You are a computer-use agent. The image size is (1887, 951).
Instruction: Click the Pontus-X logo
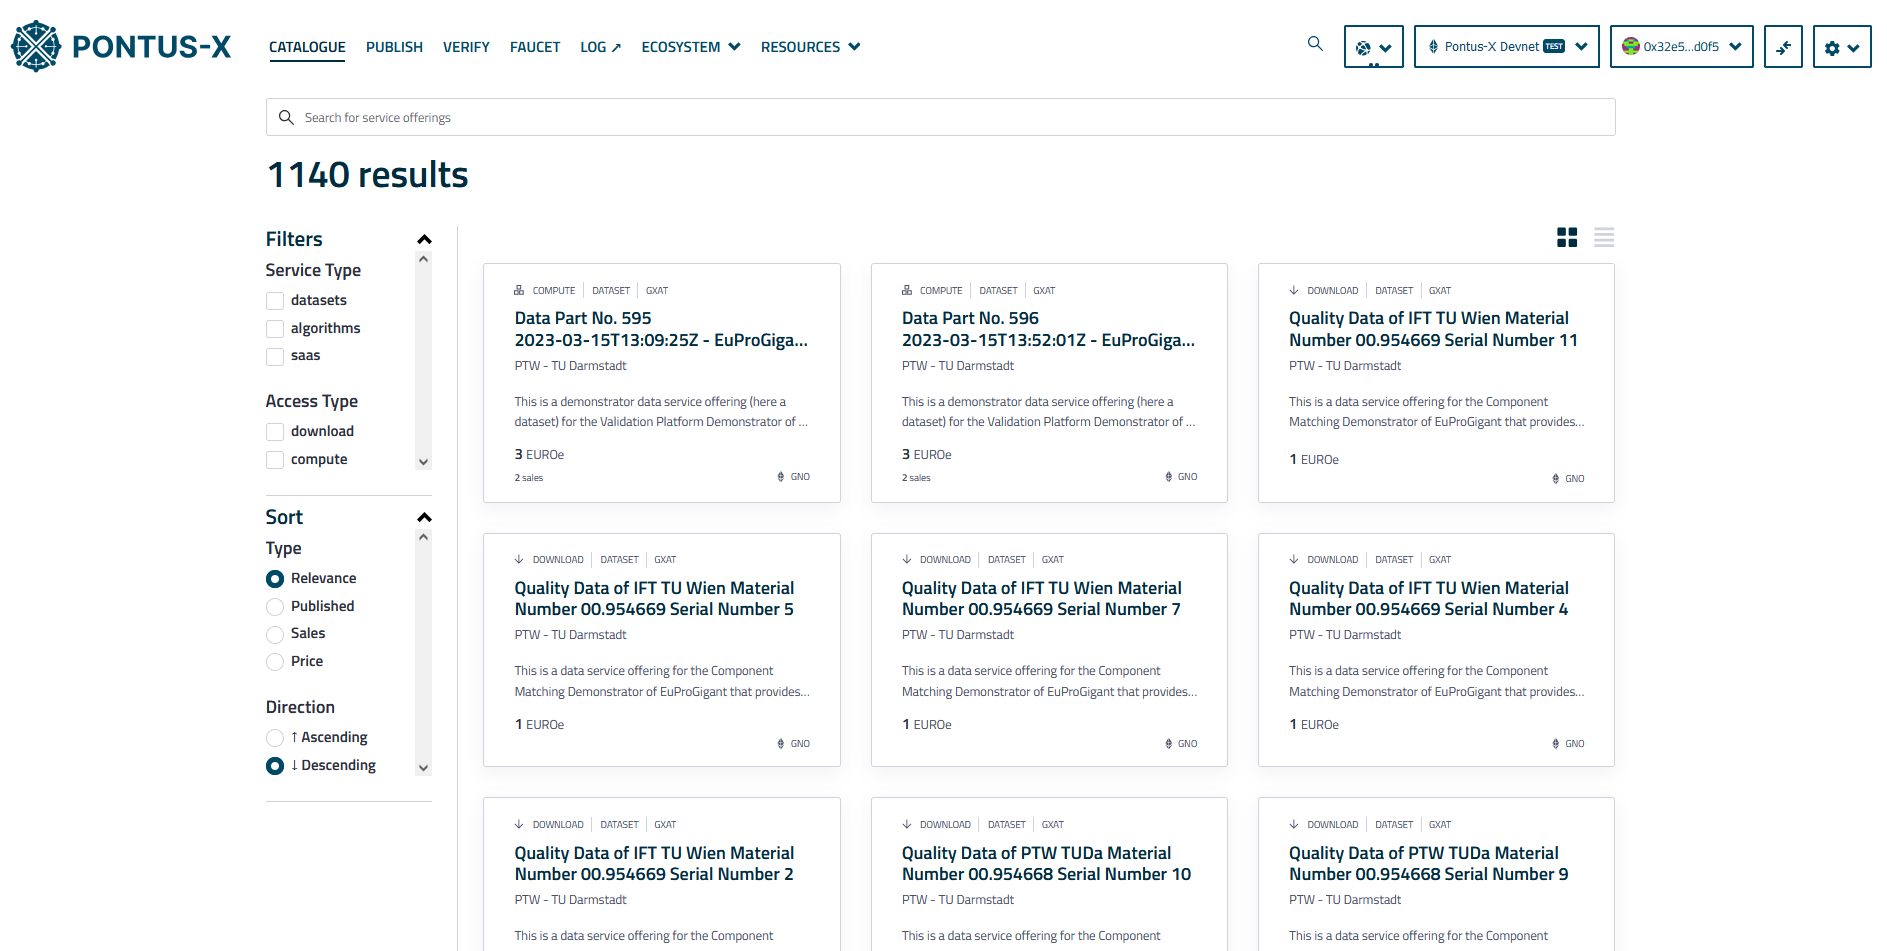[120, 46]
